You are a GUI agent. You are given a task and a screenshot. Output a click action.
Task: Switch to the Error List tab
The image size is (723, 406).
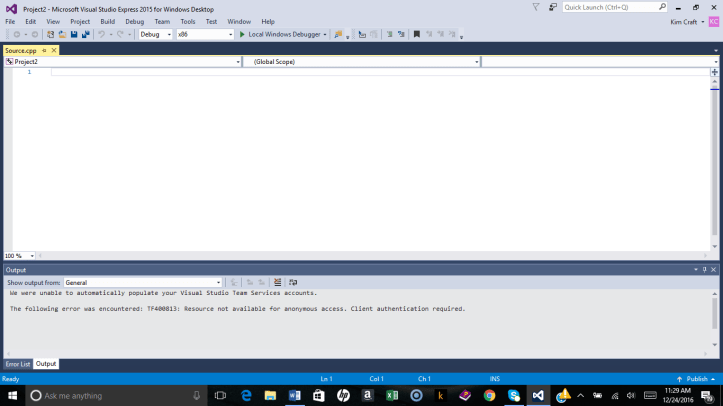click(x=17, y=364)
